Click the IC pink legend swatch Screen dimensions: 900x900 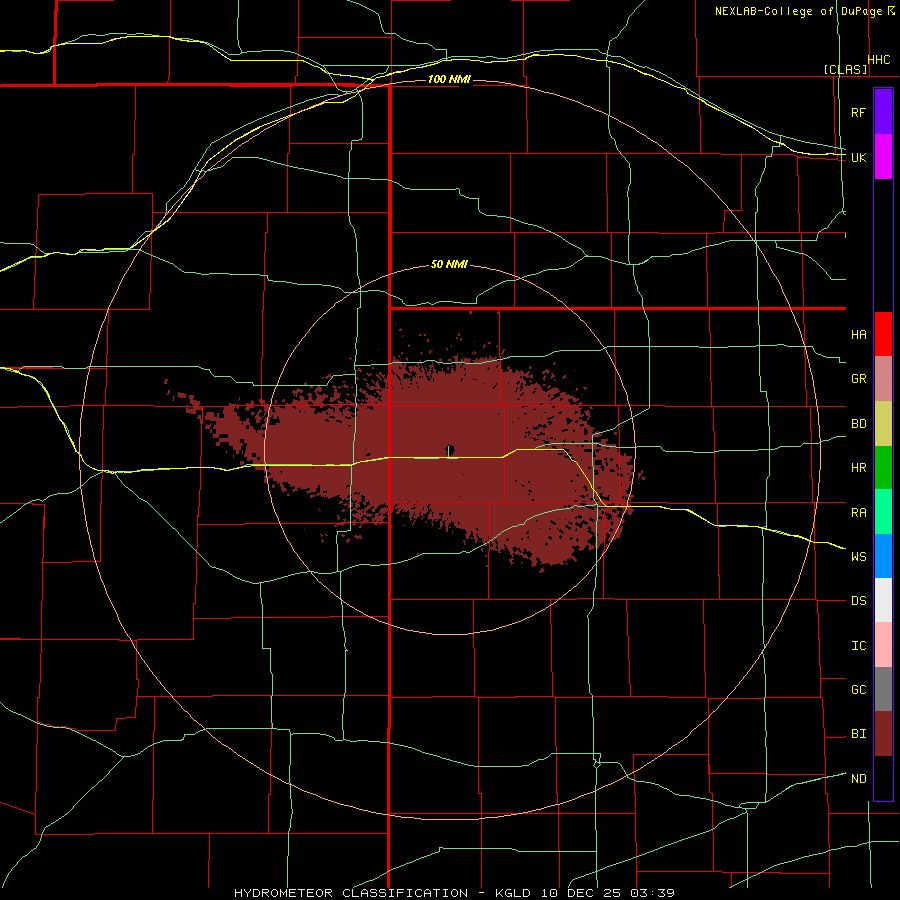click(x=883, y=645)
